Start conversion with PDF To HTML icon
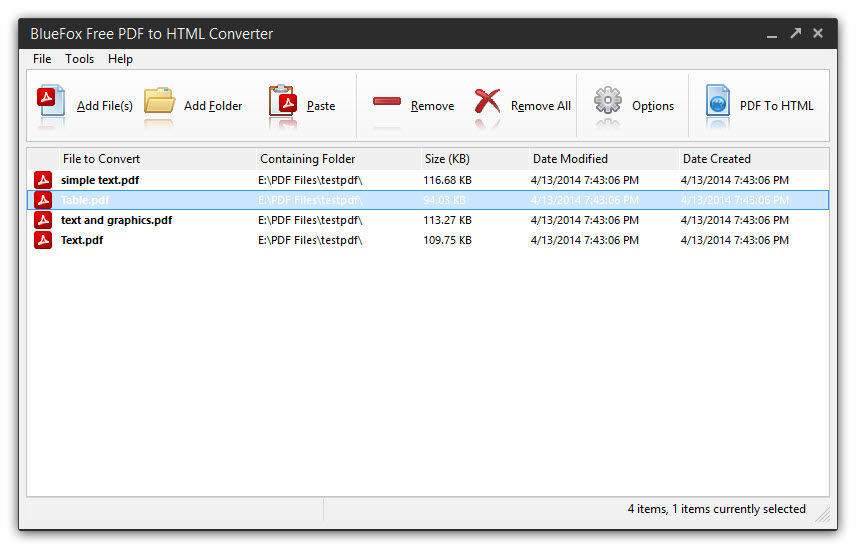Viewport: 856px width, 548px height. pos(717,100)
